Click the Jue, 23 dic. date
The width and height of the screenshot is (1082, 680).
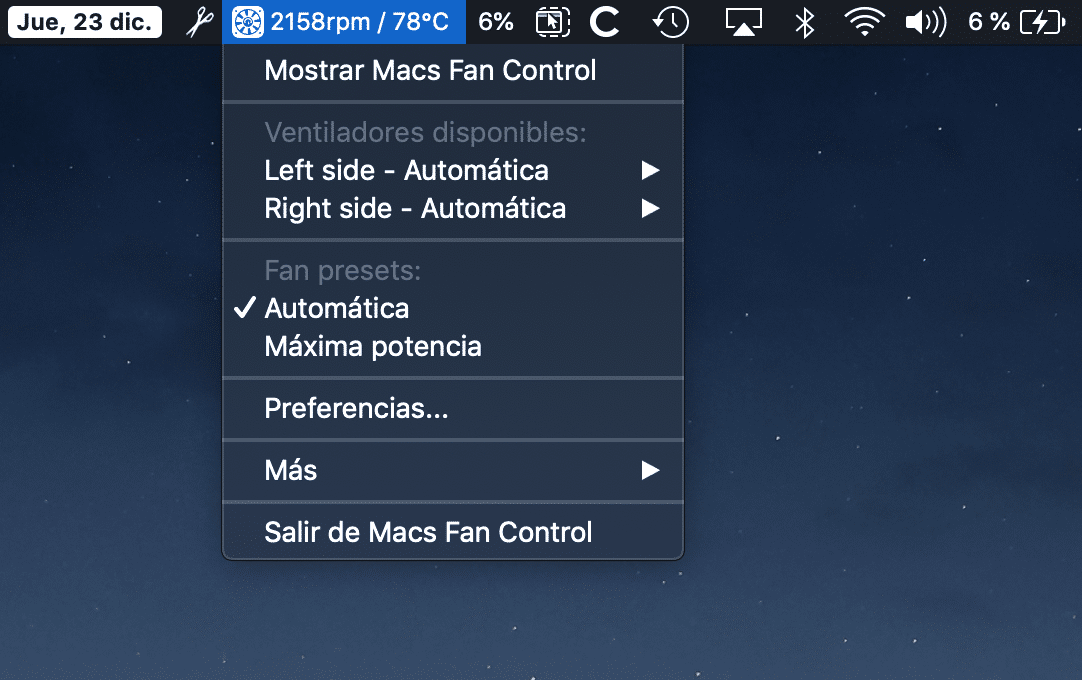pyautogui.click(x=84, y=22)
